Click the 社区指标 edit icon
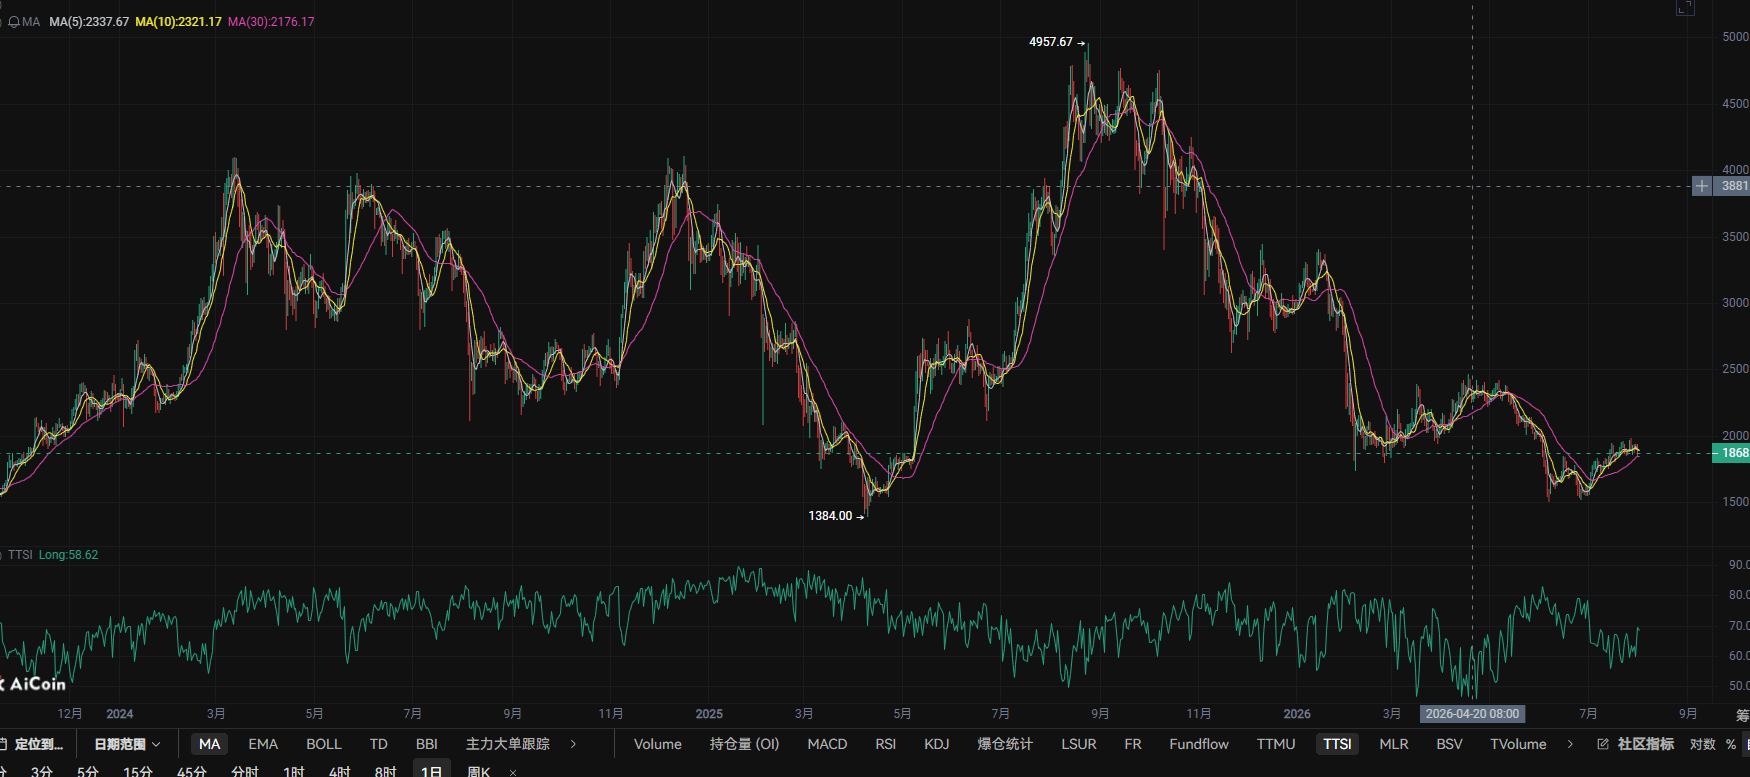This screenshot has height=777, width=1750. tap(1603, 744)
